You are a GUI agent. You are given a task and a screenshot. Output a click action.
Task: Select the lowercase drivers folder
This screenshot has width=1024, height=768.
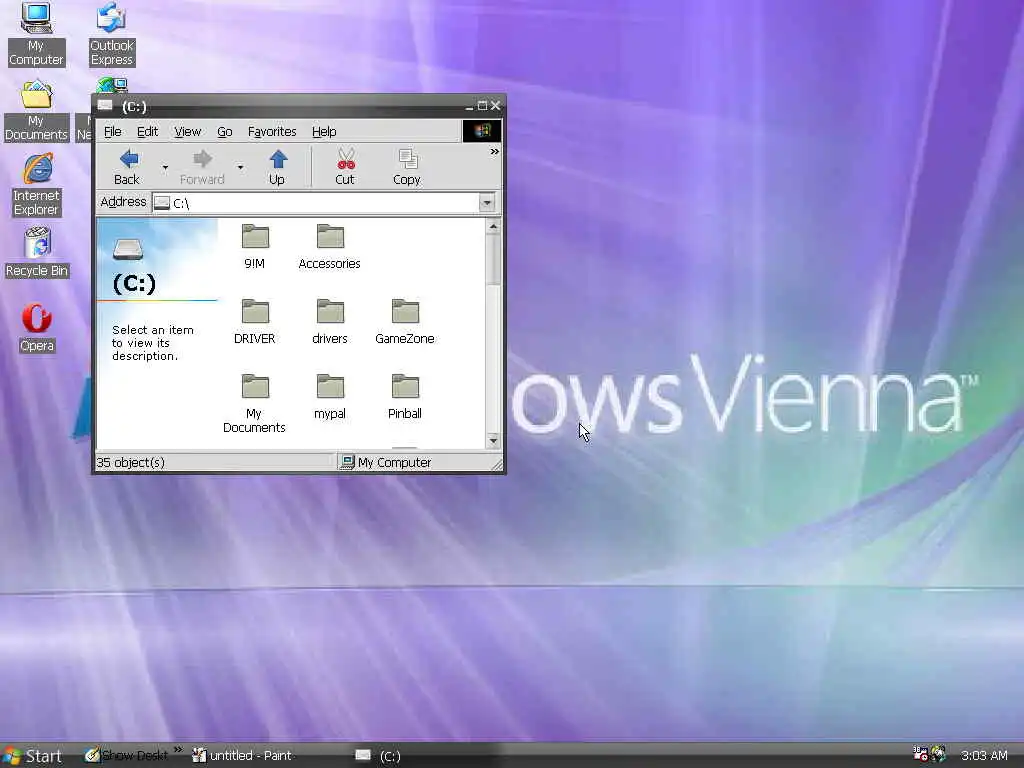pos(330,322)
